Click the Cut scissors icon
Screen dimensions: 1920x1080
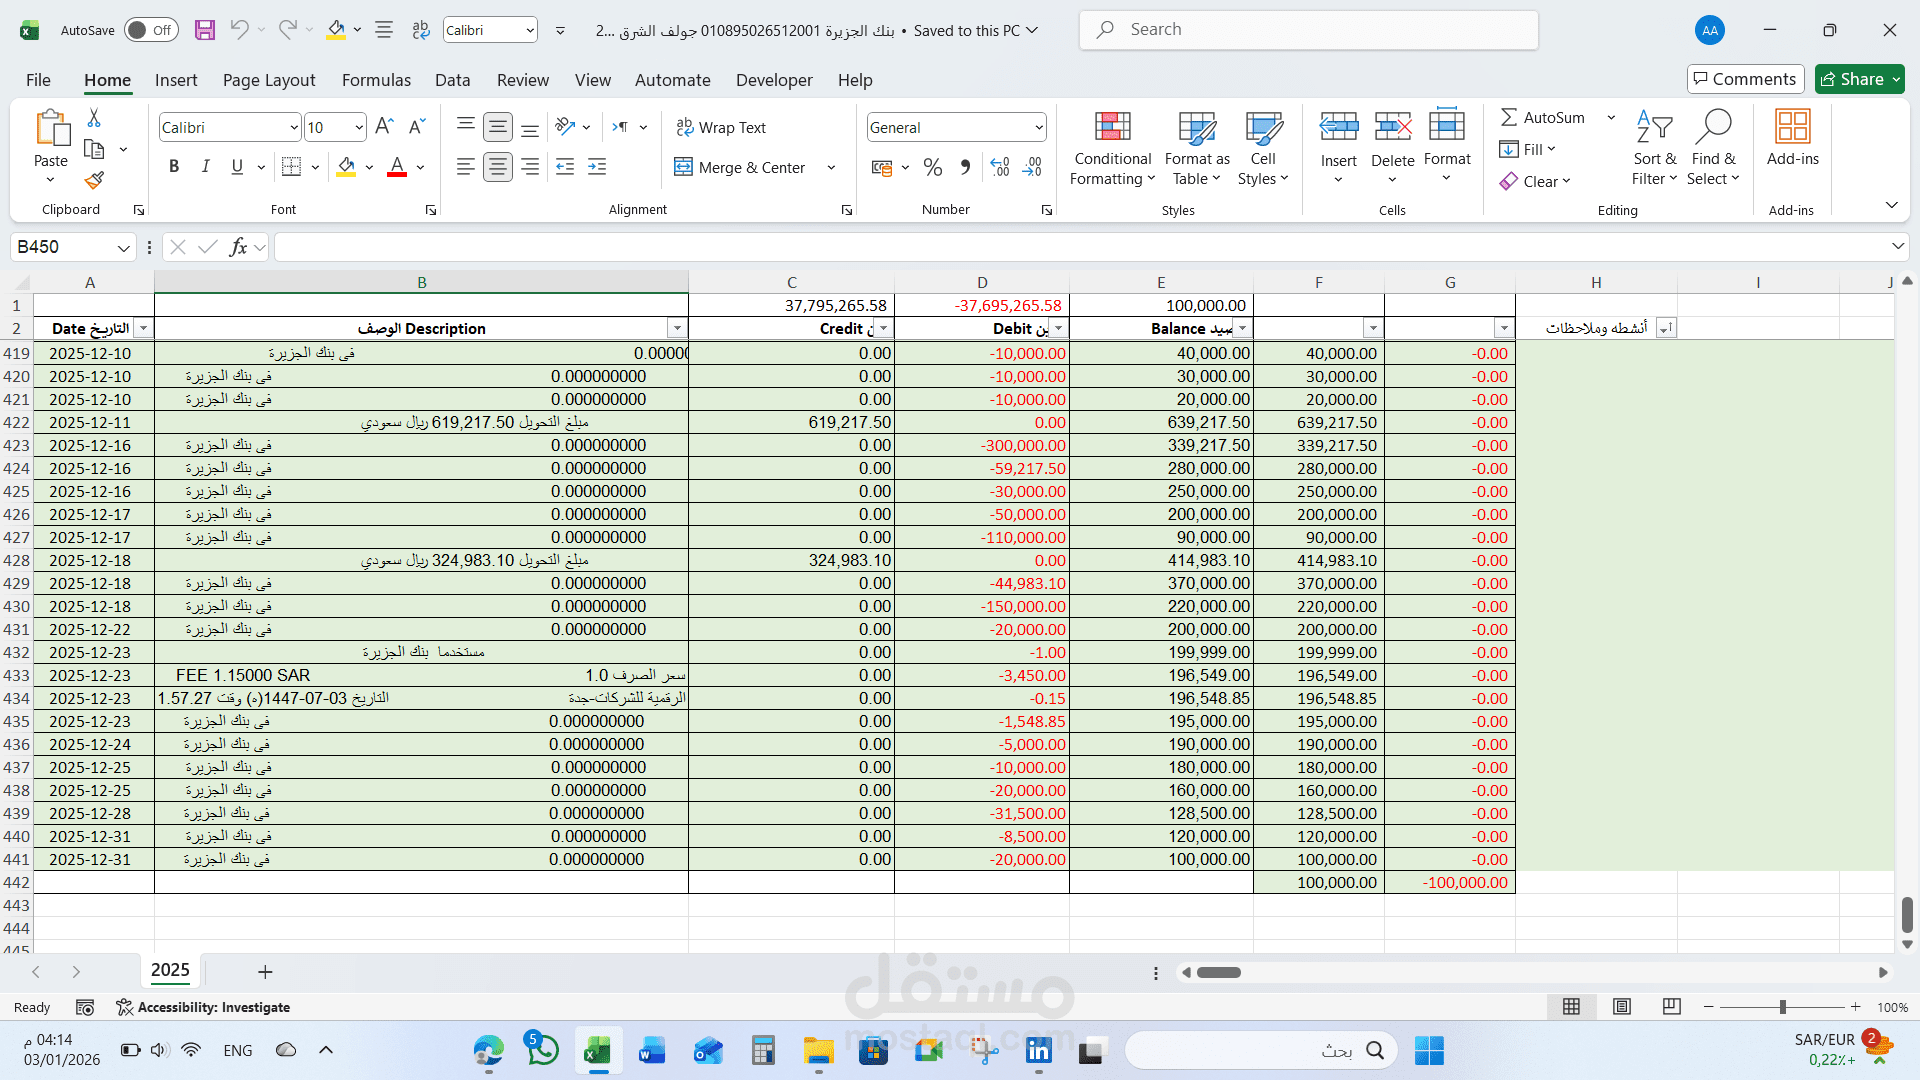pos(94,118)
